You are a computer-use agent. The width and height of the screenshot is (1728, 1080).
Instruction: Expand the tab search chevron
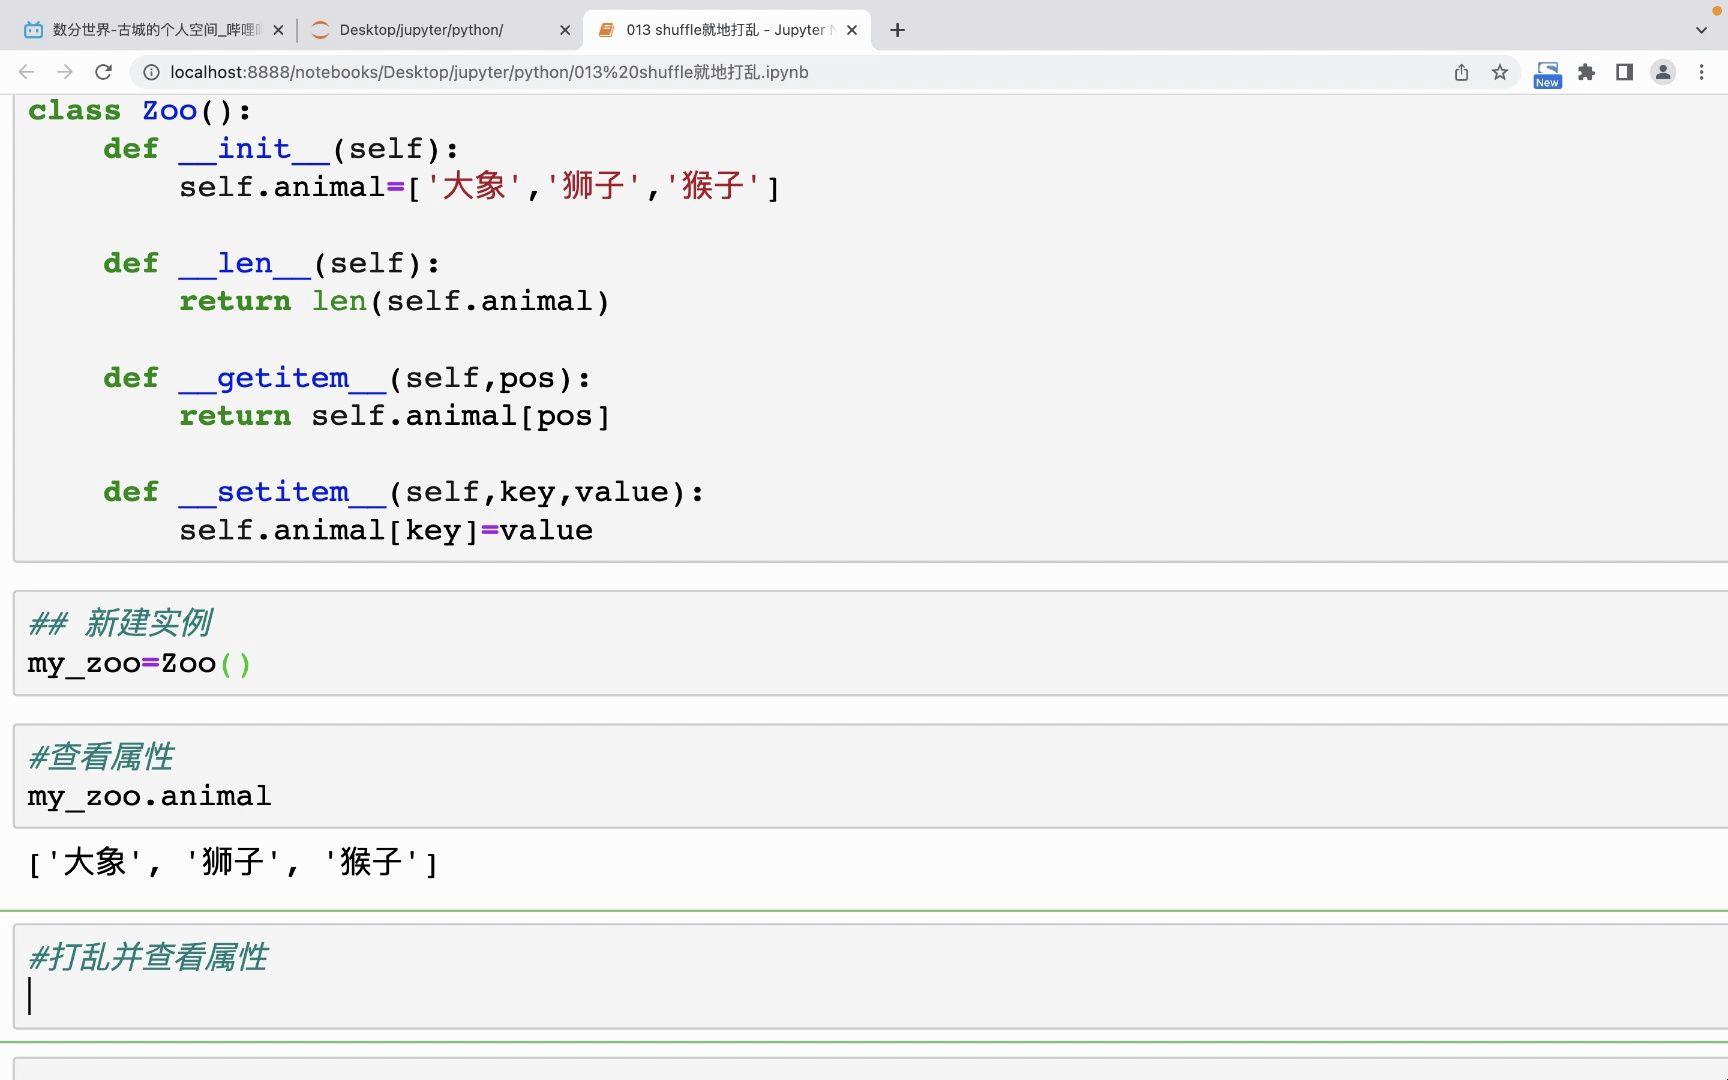pos(1701,30)
